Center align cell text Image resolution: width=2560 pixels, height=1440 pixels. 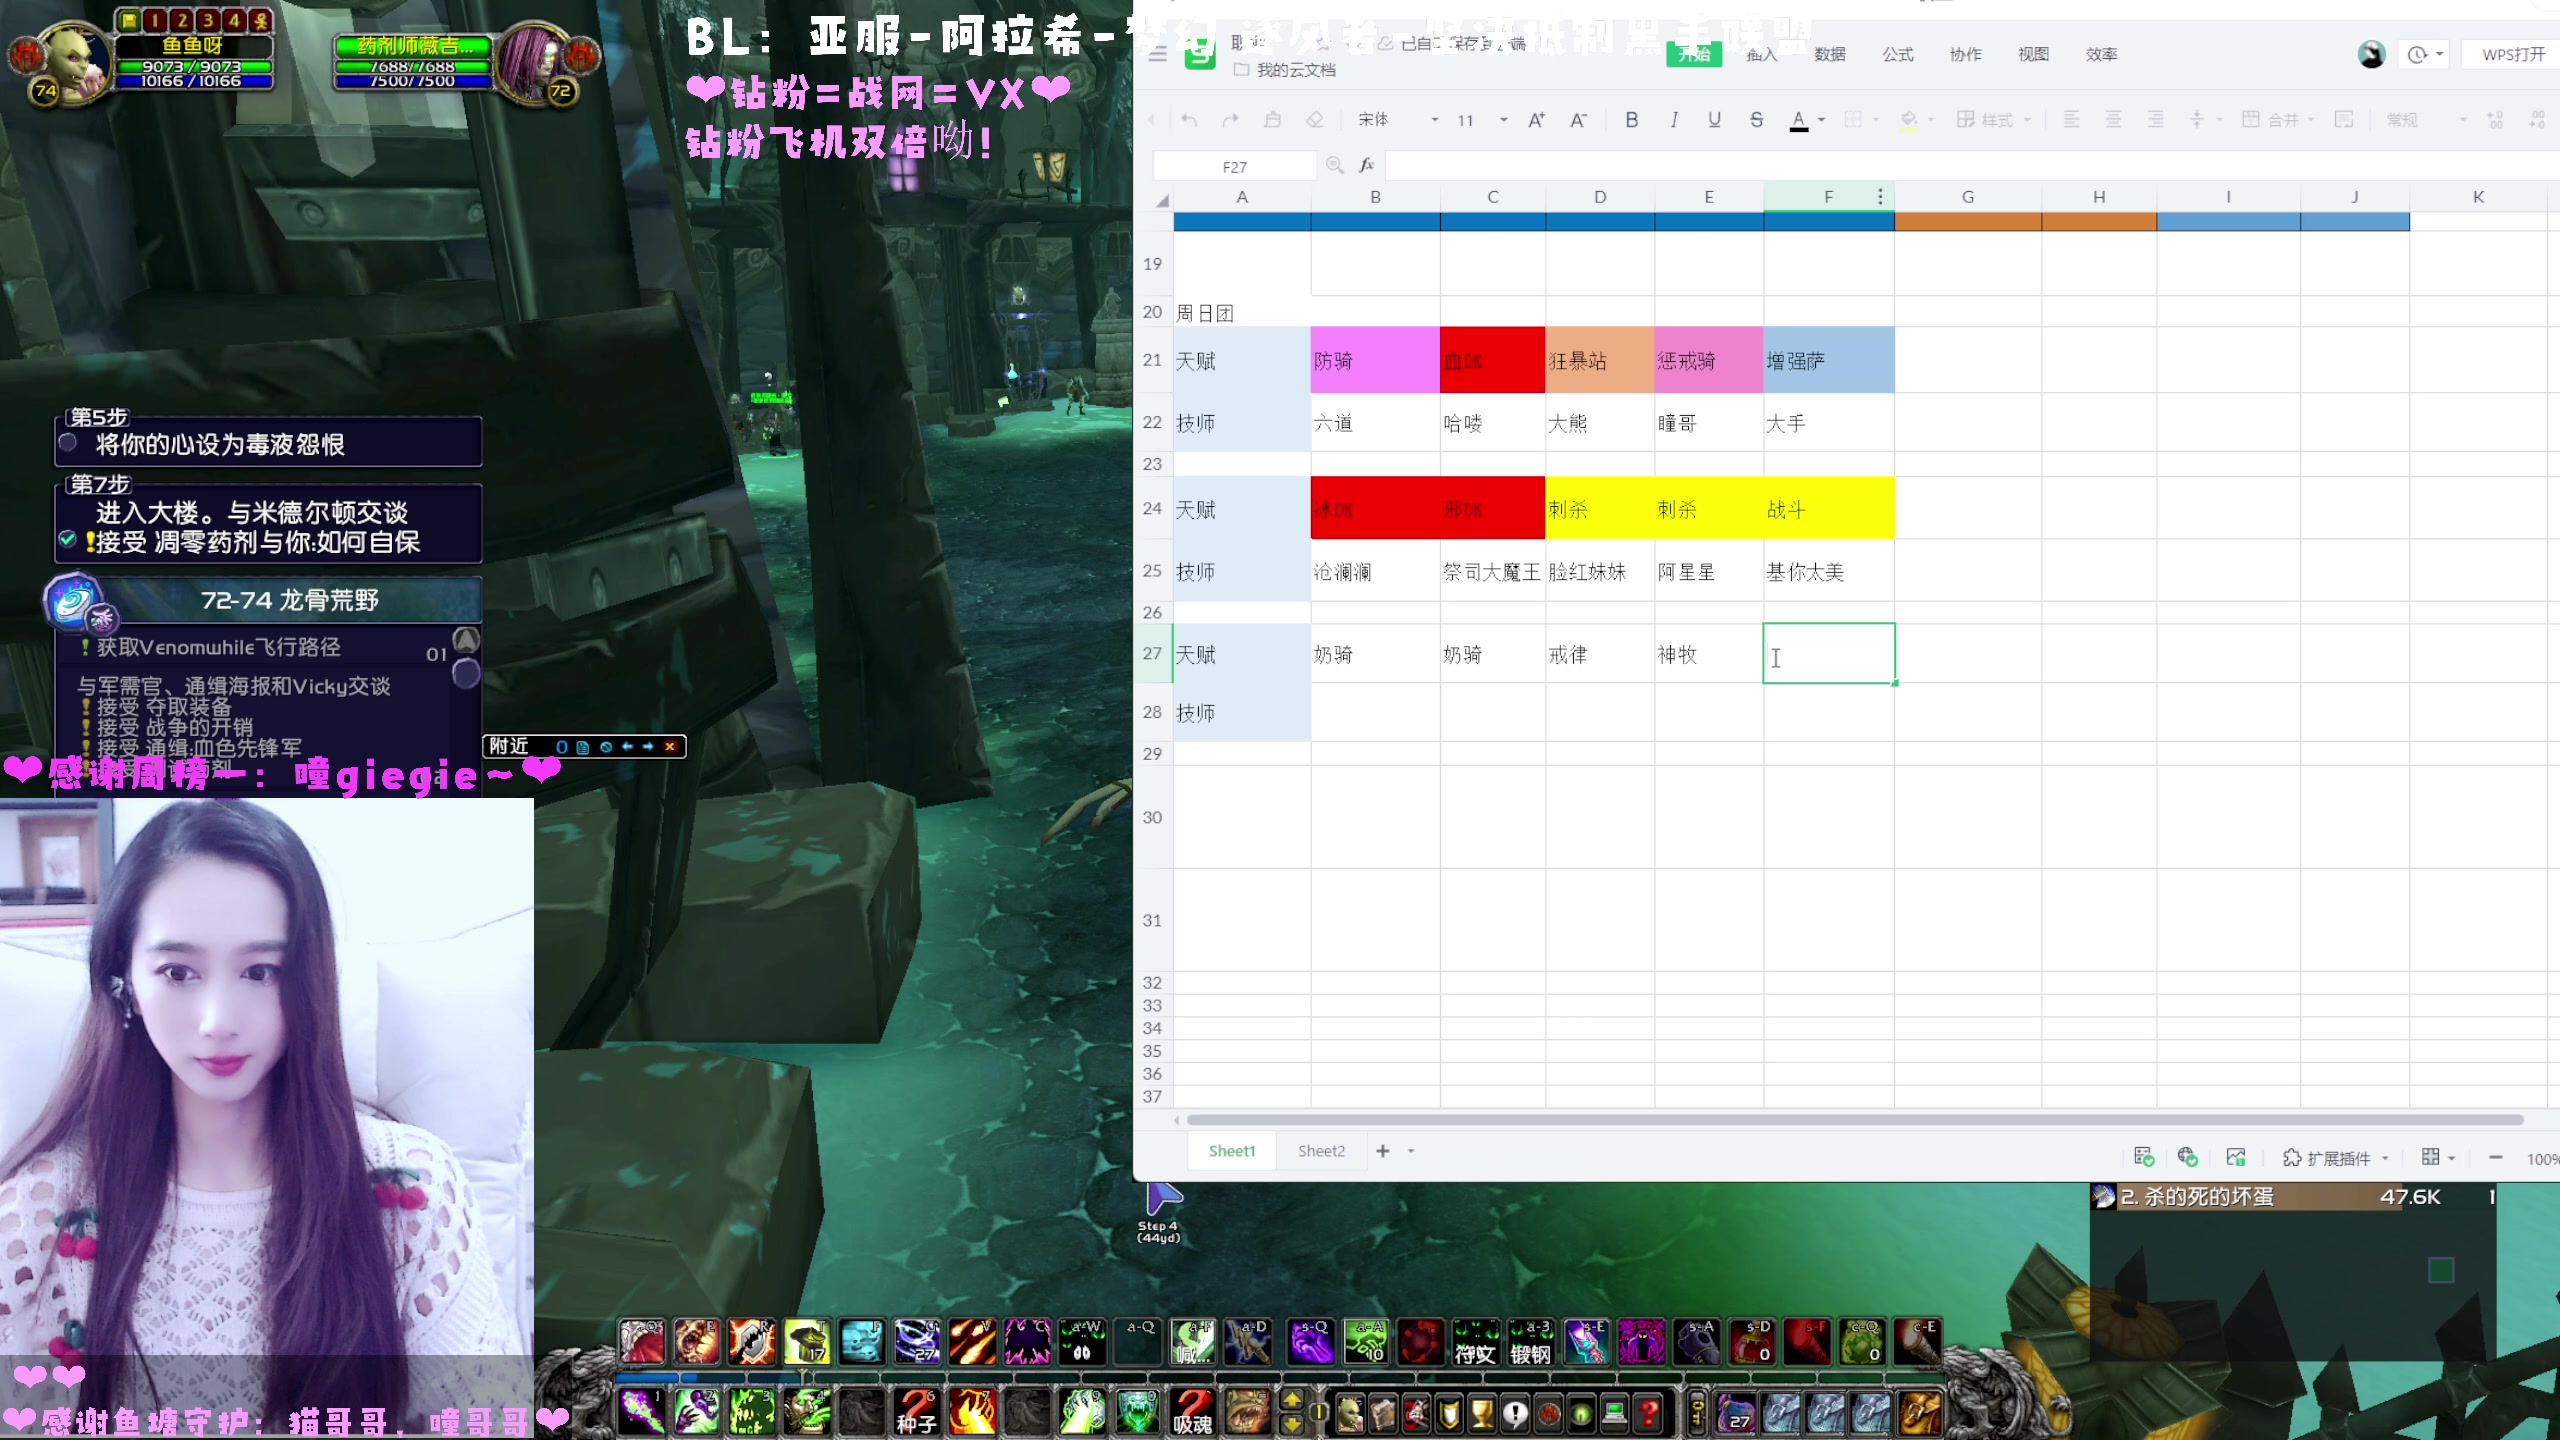click(x=2113, y=120)
